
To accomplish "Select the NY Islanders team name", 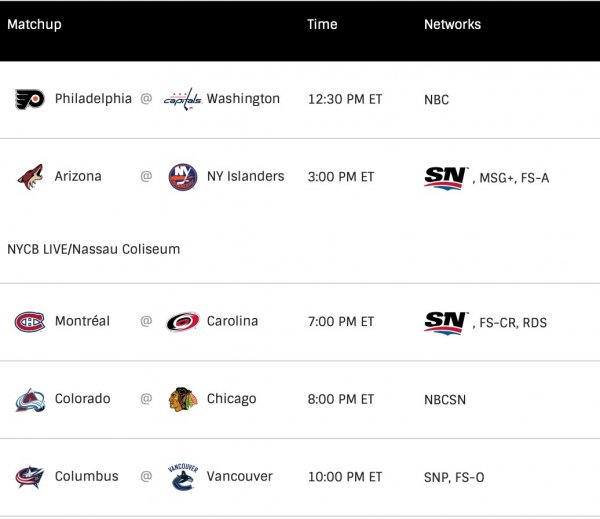I will pyautogui.click(x=245, y=177).
